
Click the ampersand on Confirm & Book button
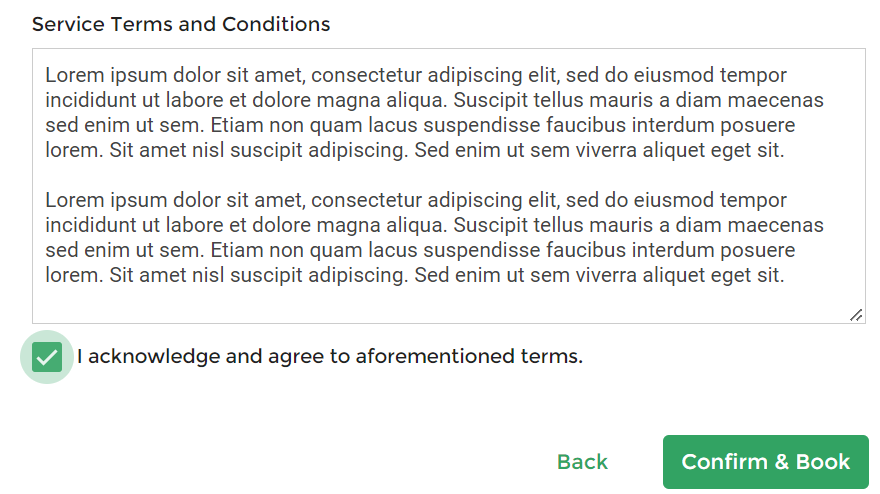pyautogui.click(x=782, y=461)
